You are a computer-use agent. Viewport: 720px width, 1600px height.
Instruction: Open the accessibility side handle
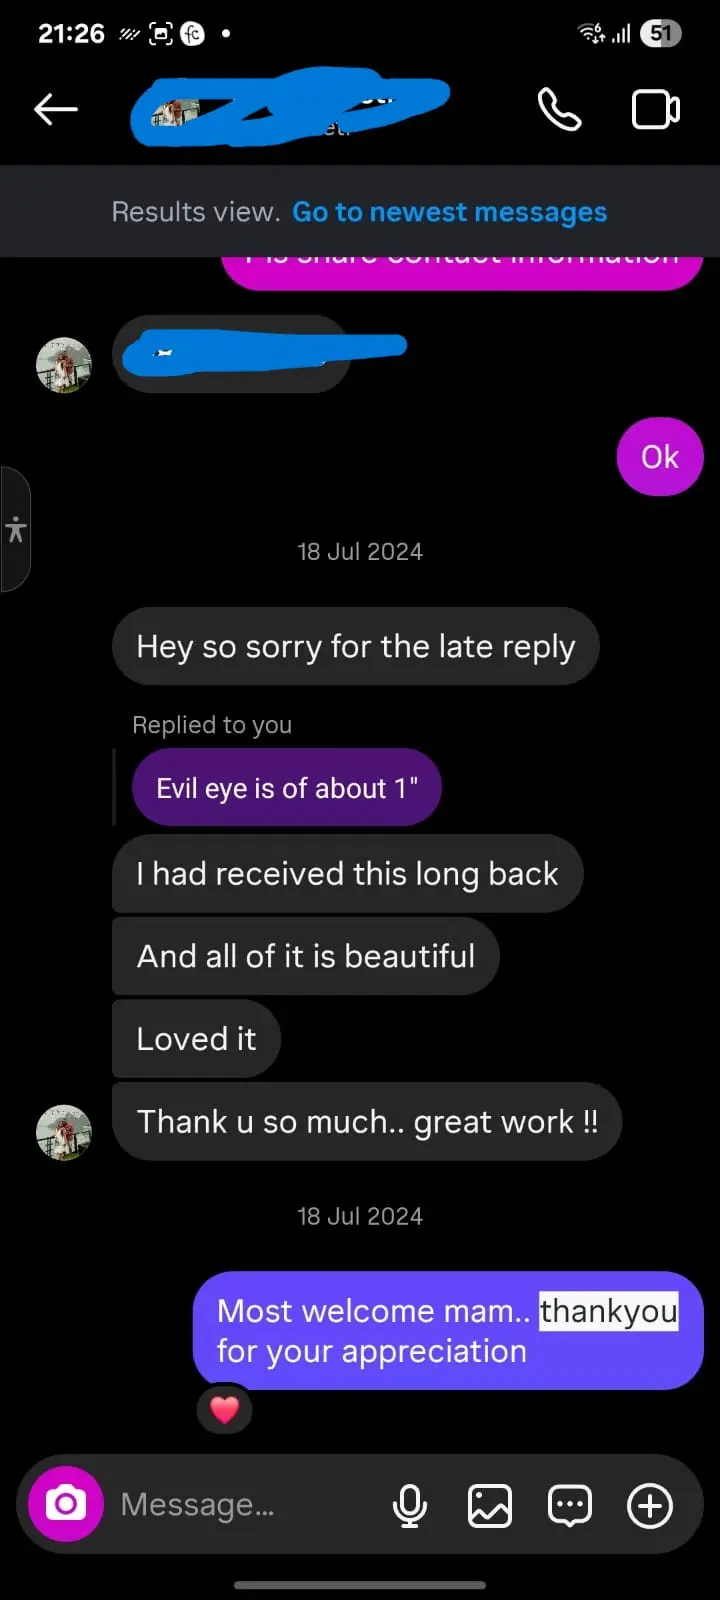click(x=15, y=529)
